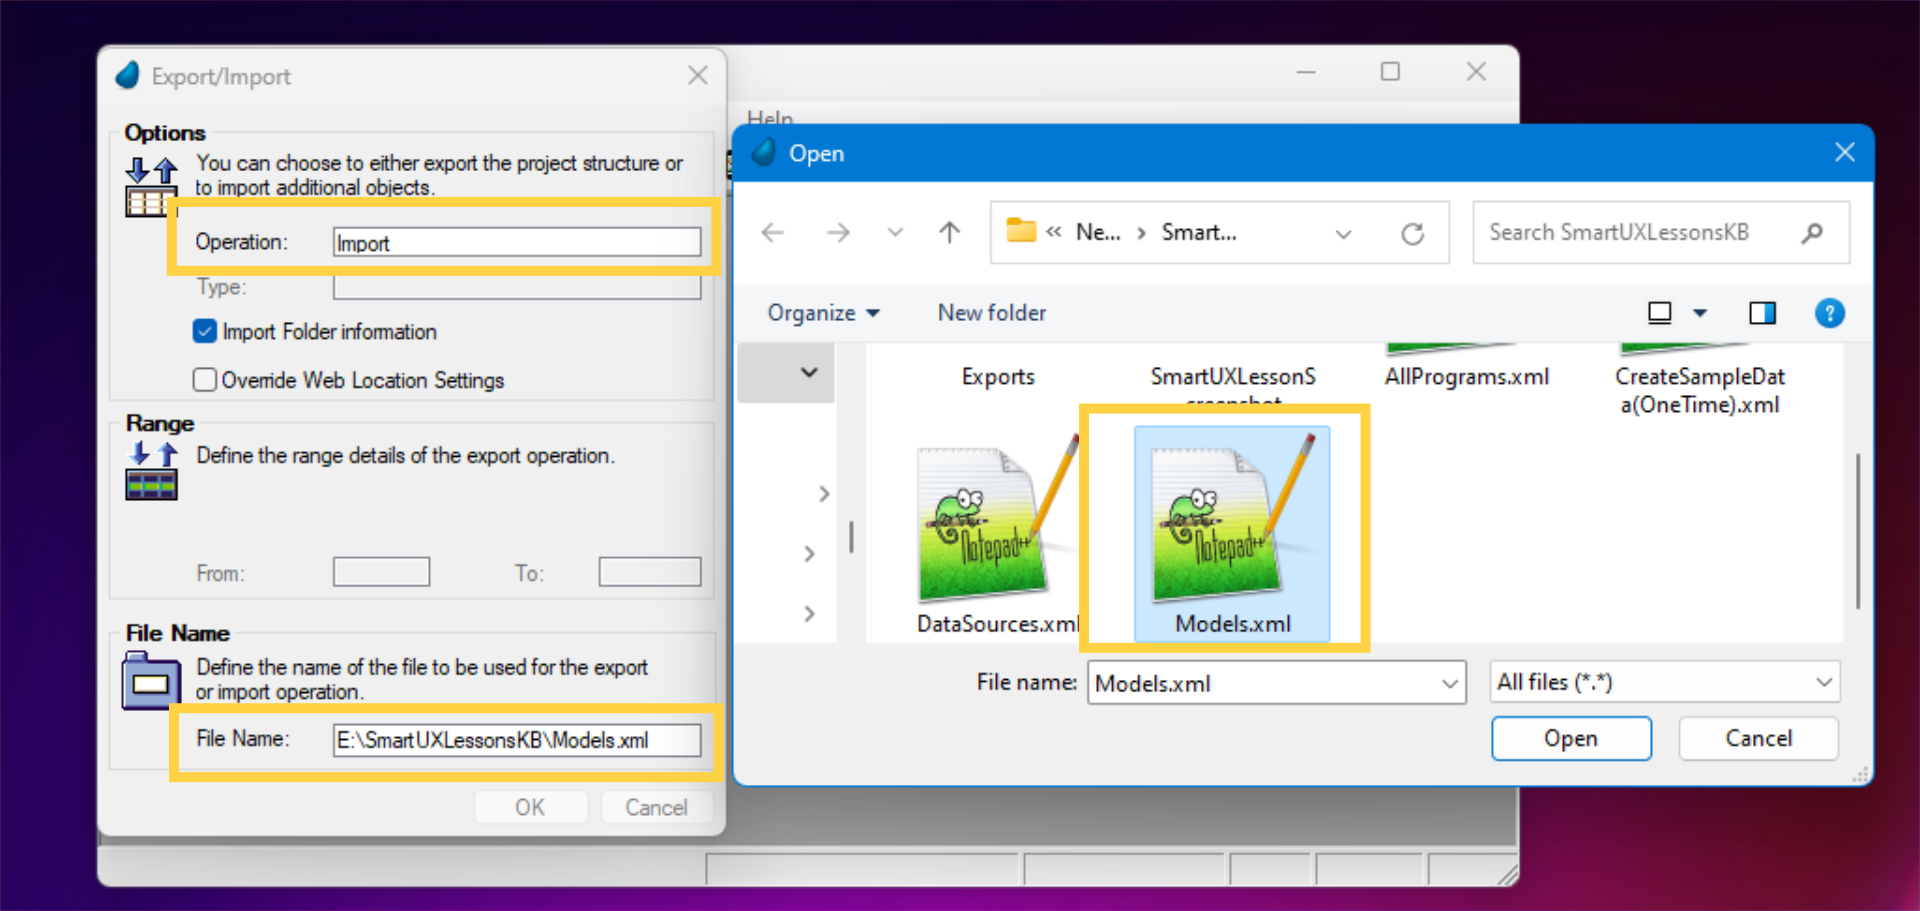Click the file list vertical scrollbar
The height and width of the screenshot is (911, 1920).
click(1857, 530)
